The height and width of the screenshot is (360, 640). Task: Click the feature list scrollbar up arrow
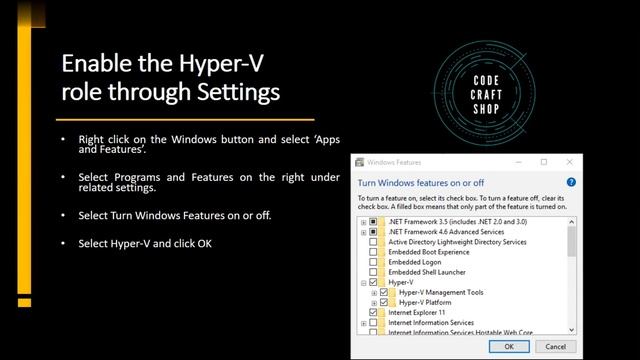[571, 222]
